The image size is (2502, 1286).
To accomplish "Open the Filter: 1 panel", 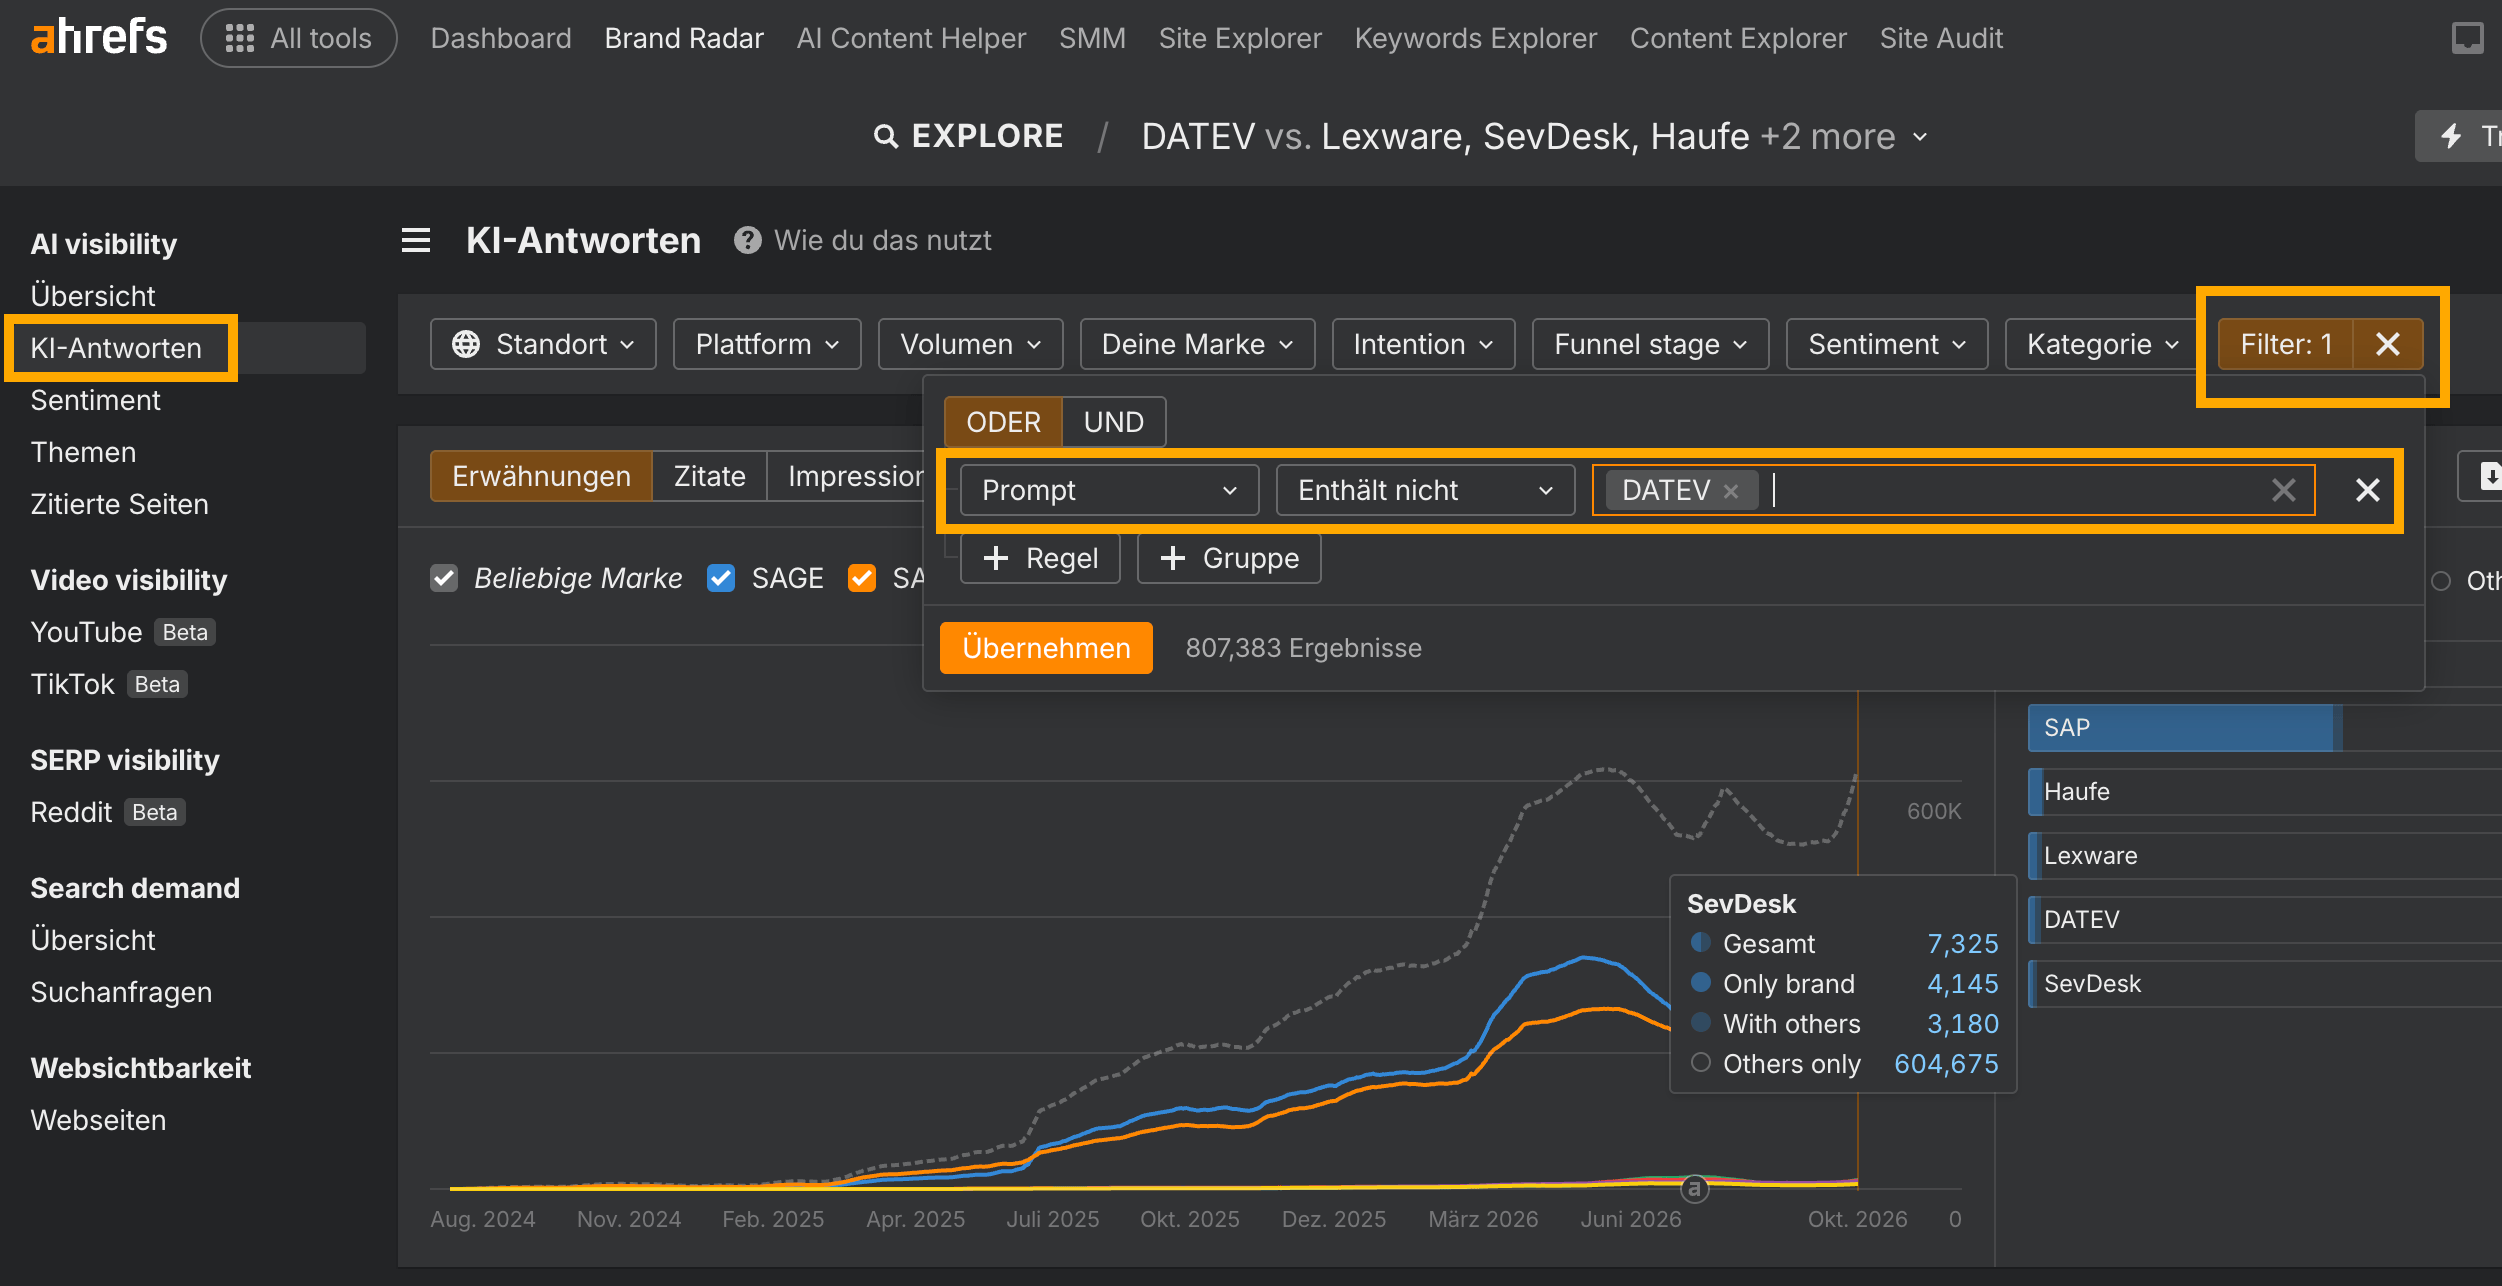I will tap(2286, 344).
